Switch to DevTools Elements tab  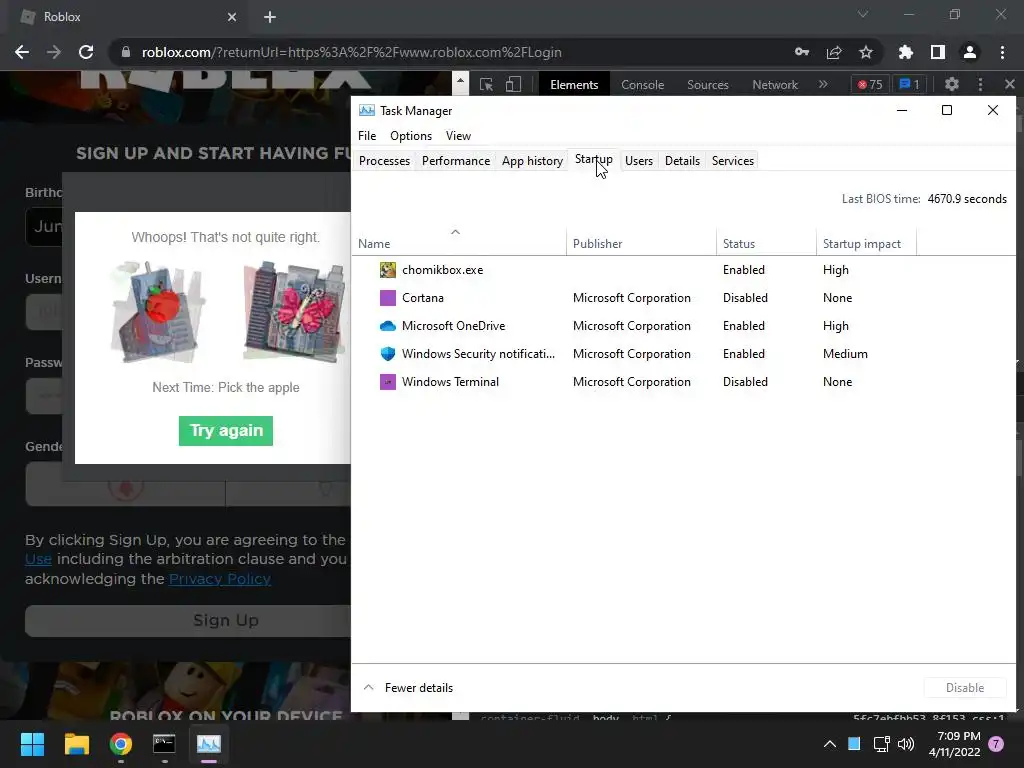pyautogui.click(x=574, y=85)
